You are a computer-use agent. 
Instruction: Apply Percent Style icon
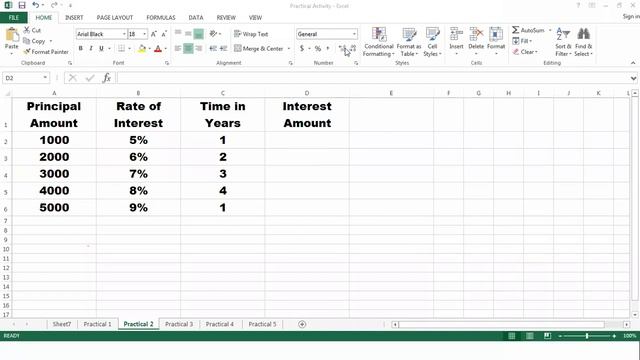pyautogui.click(x=318, y=49)
